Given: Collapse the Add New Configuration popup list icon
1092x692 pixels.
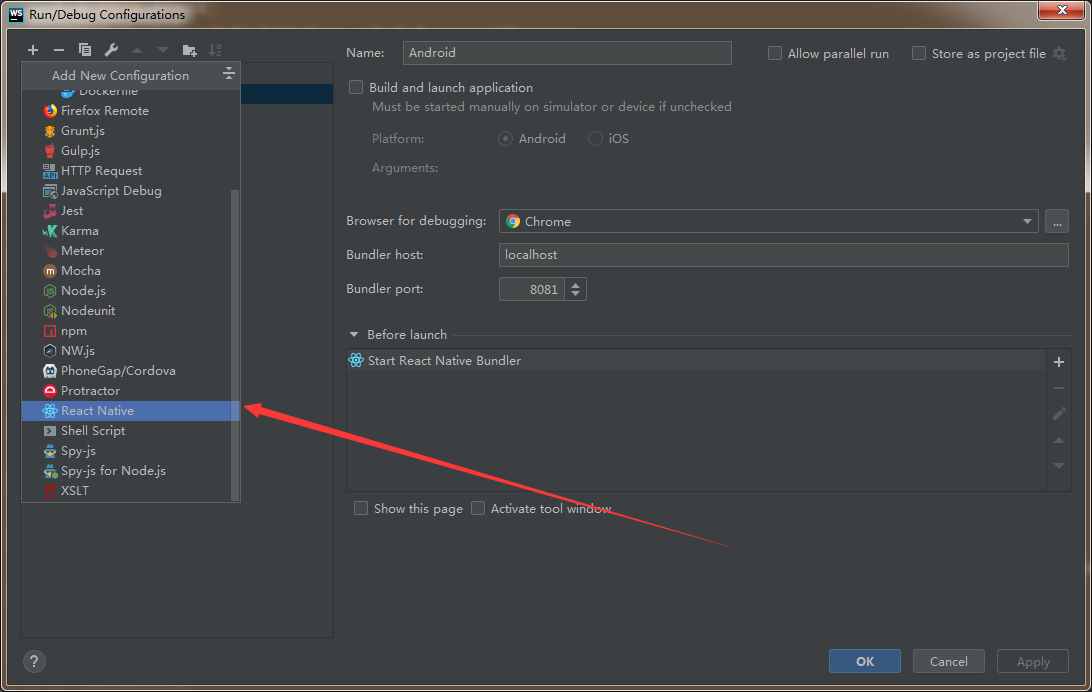Looking at the screenshot, I should (228, 74).
